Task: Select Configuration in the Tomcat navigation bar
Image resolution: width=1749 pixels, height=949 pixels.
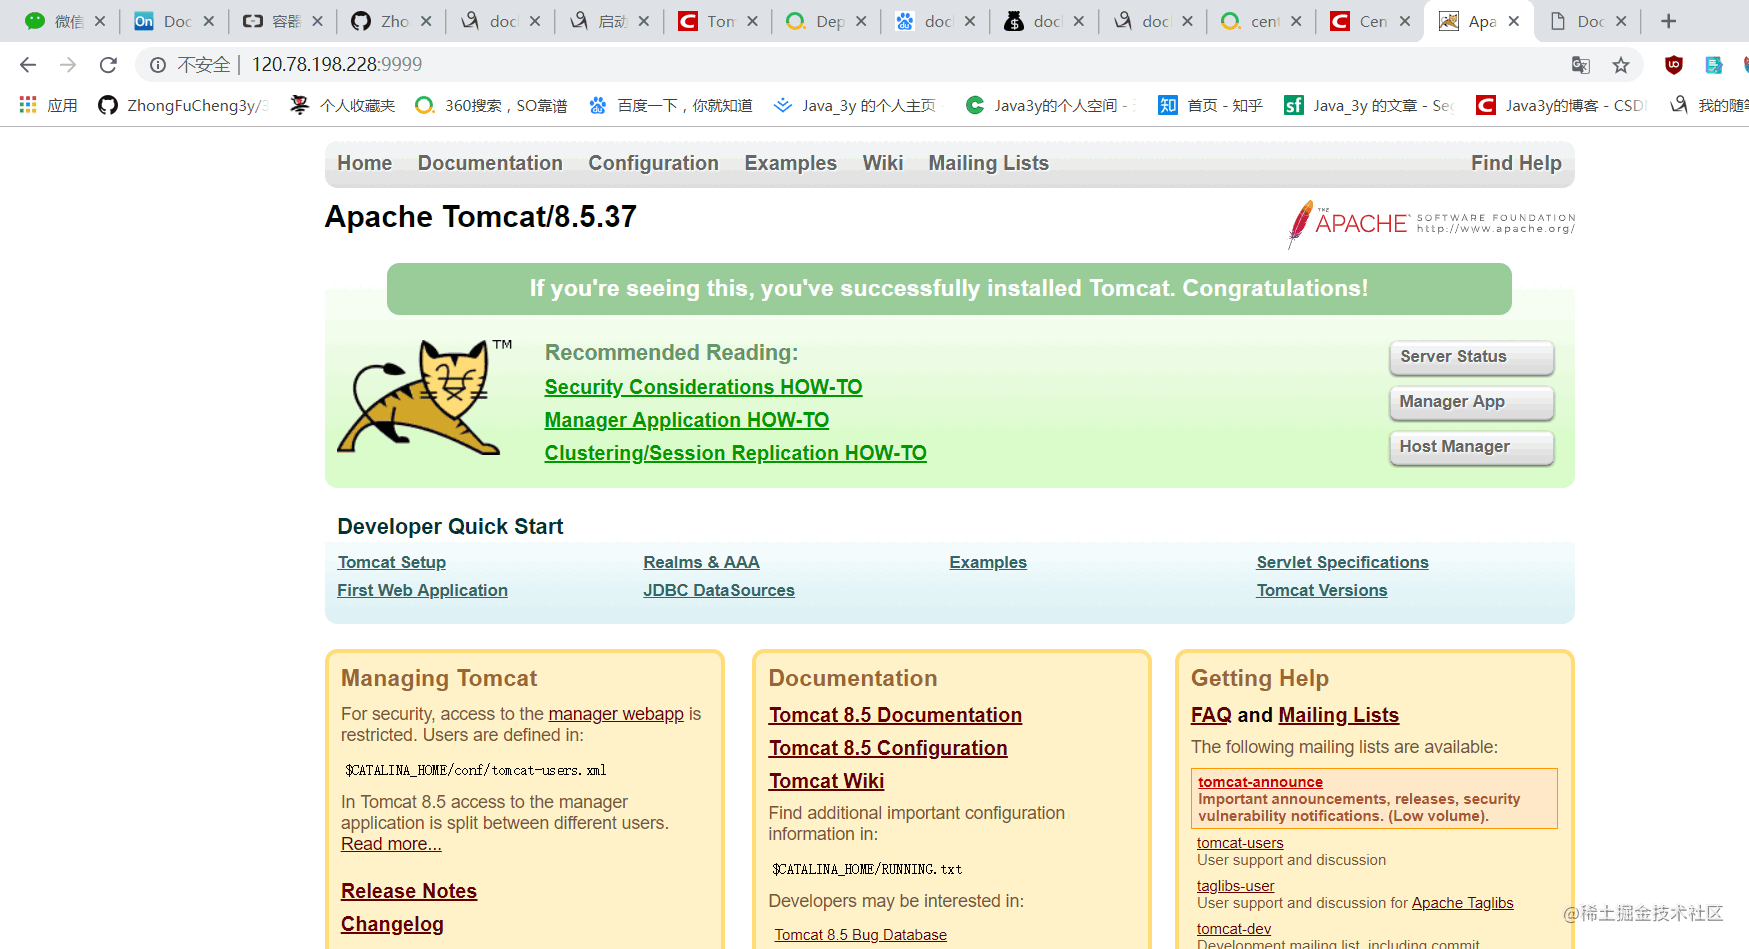Action: pos(653,163)
